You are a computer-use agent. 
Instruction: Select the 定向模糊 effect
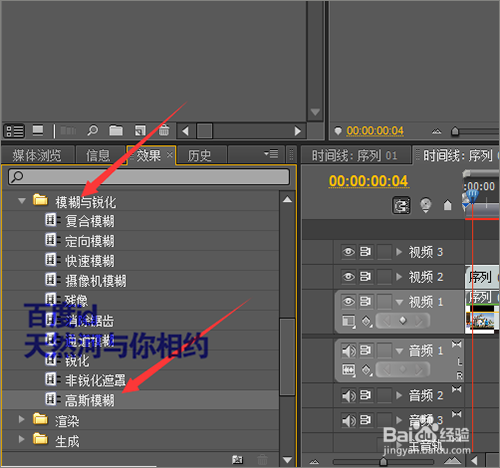tap(89, 241)
